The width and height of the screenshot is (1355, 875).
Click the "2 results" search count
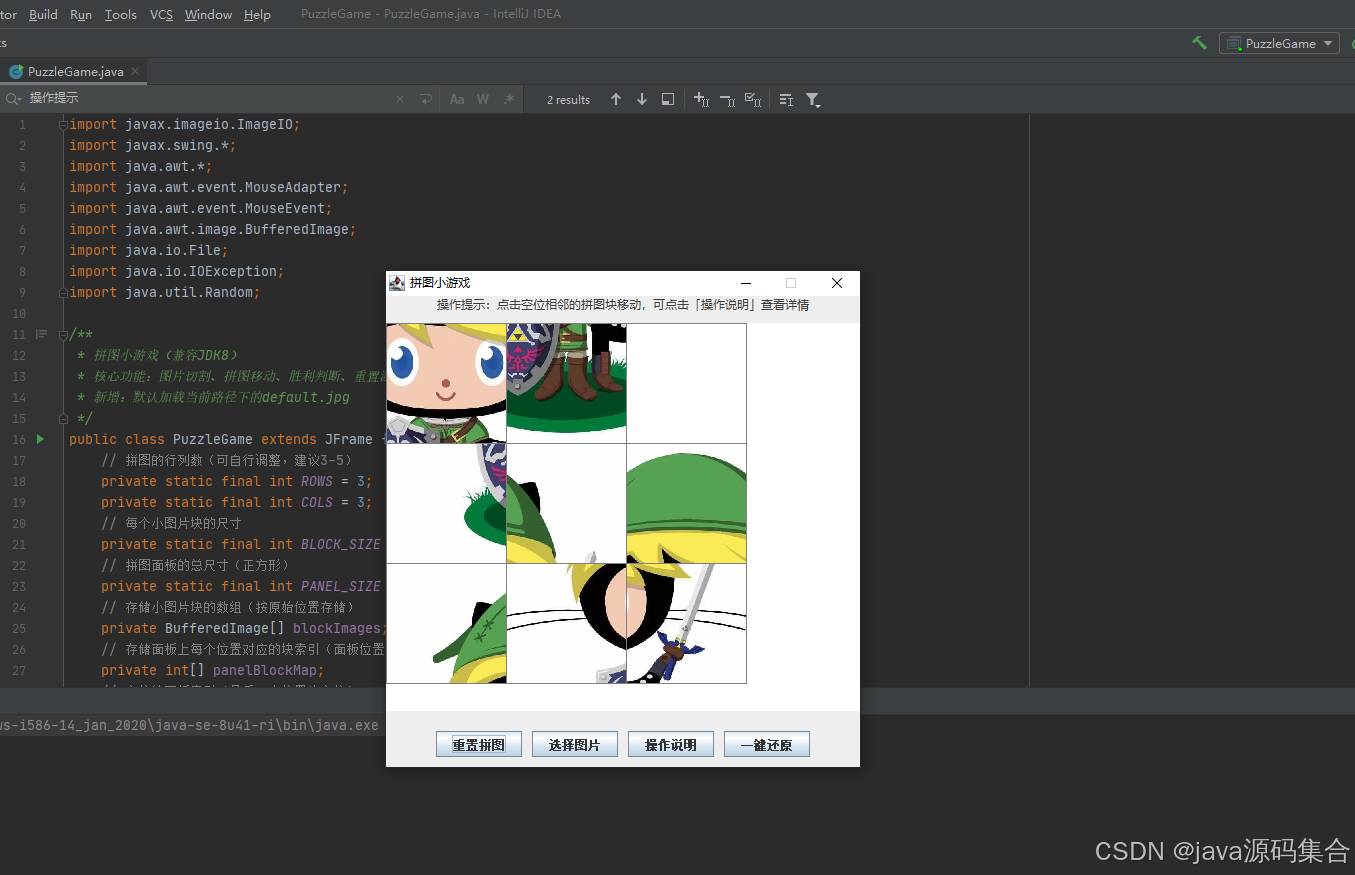(x=569, y=100)
